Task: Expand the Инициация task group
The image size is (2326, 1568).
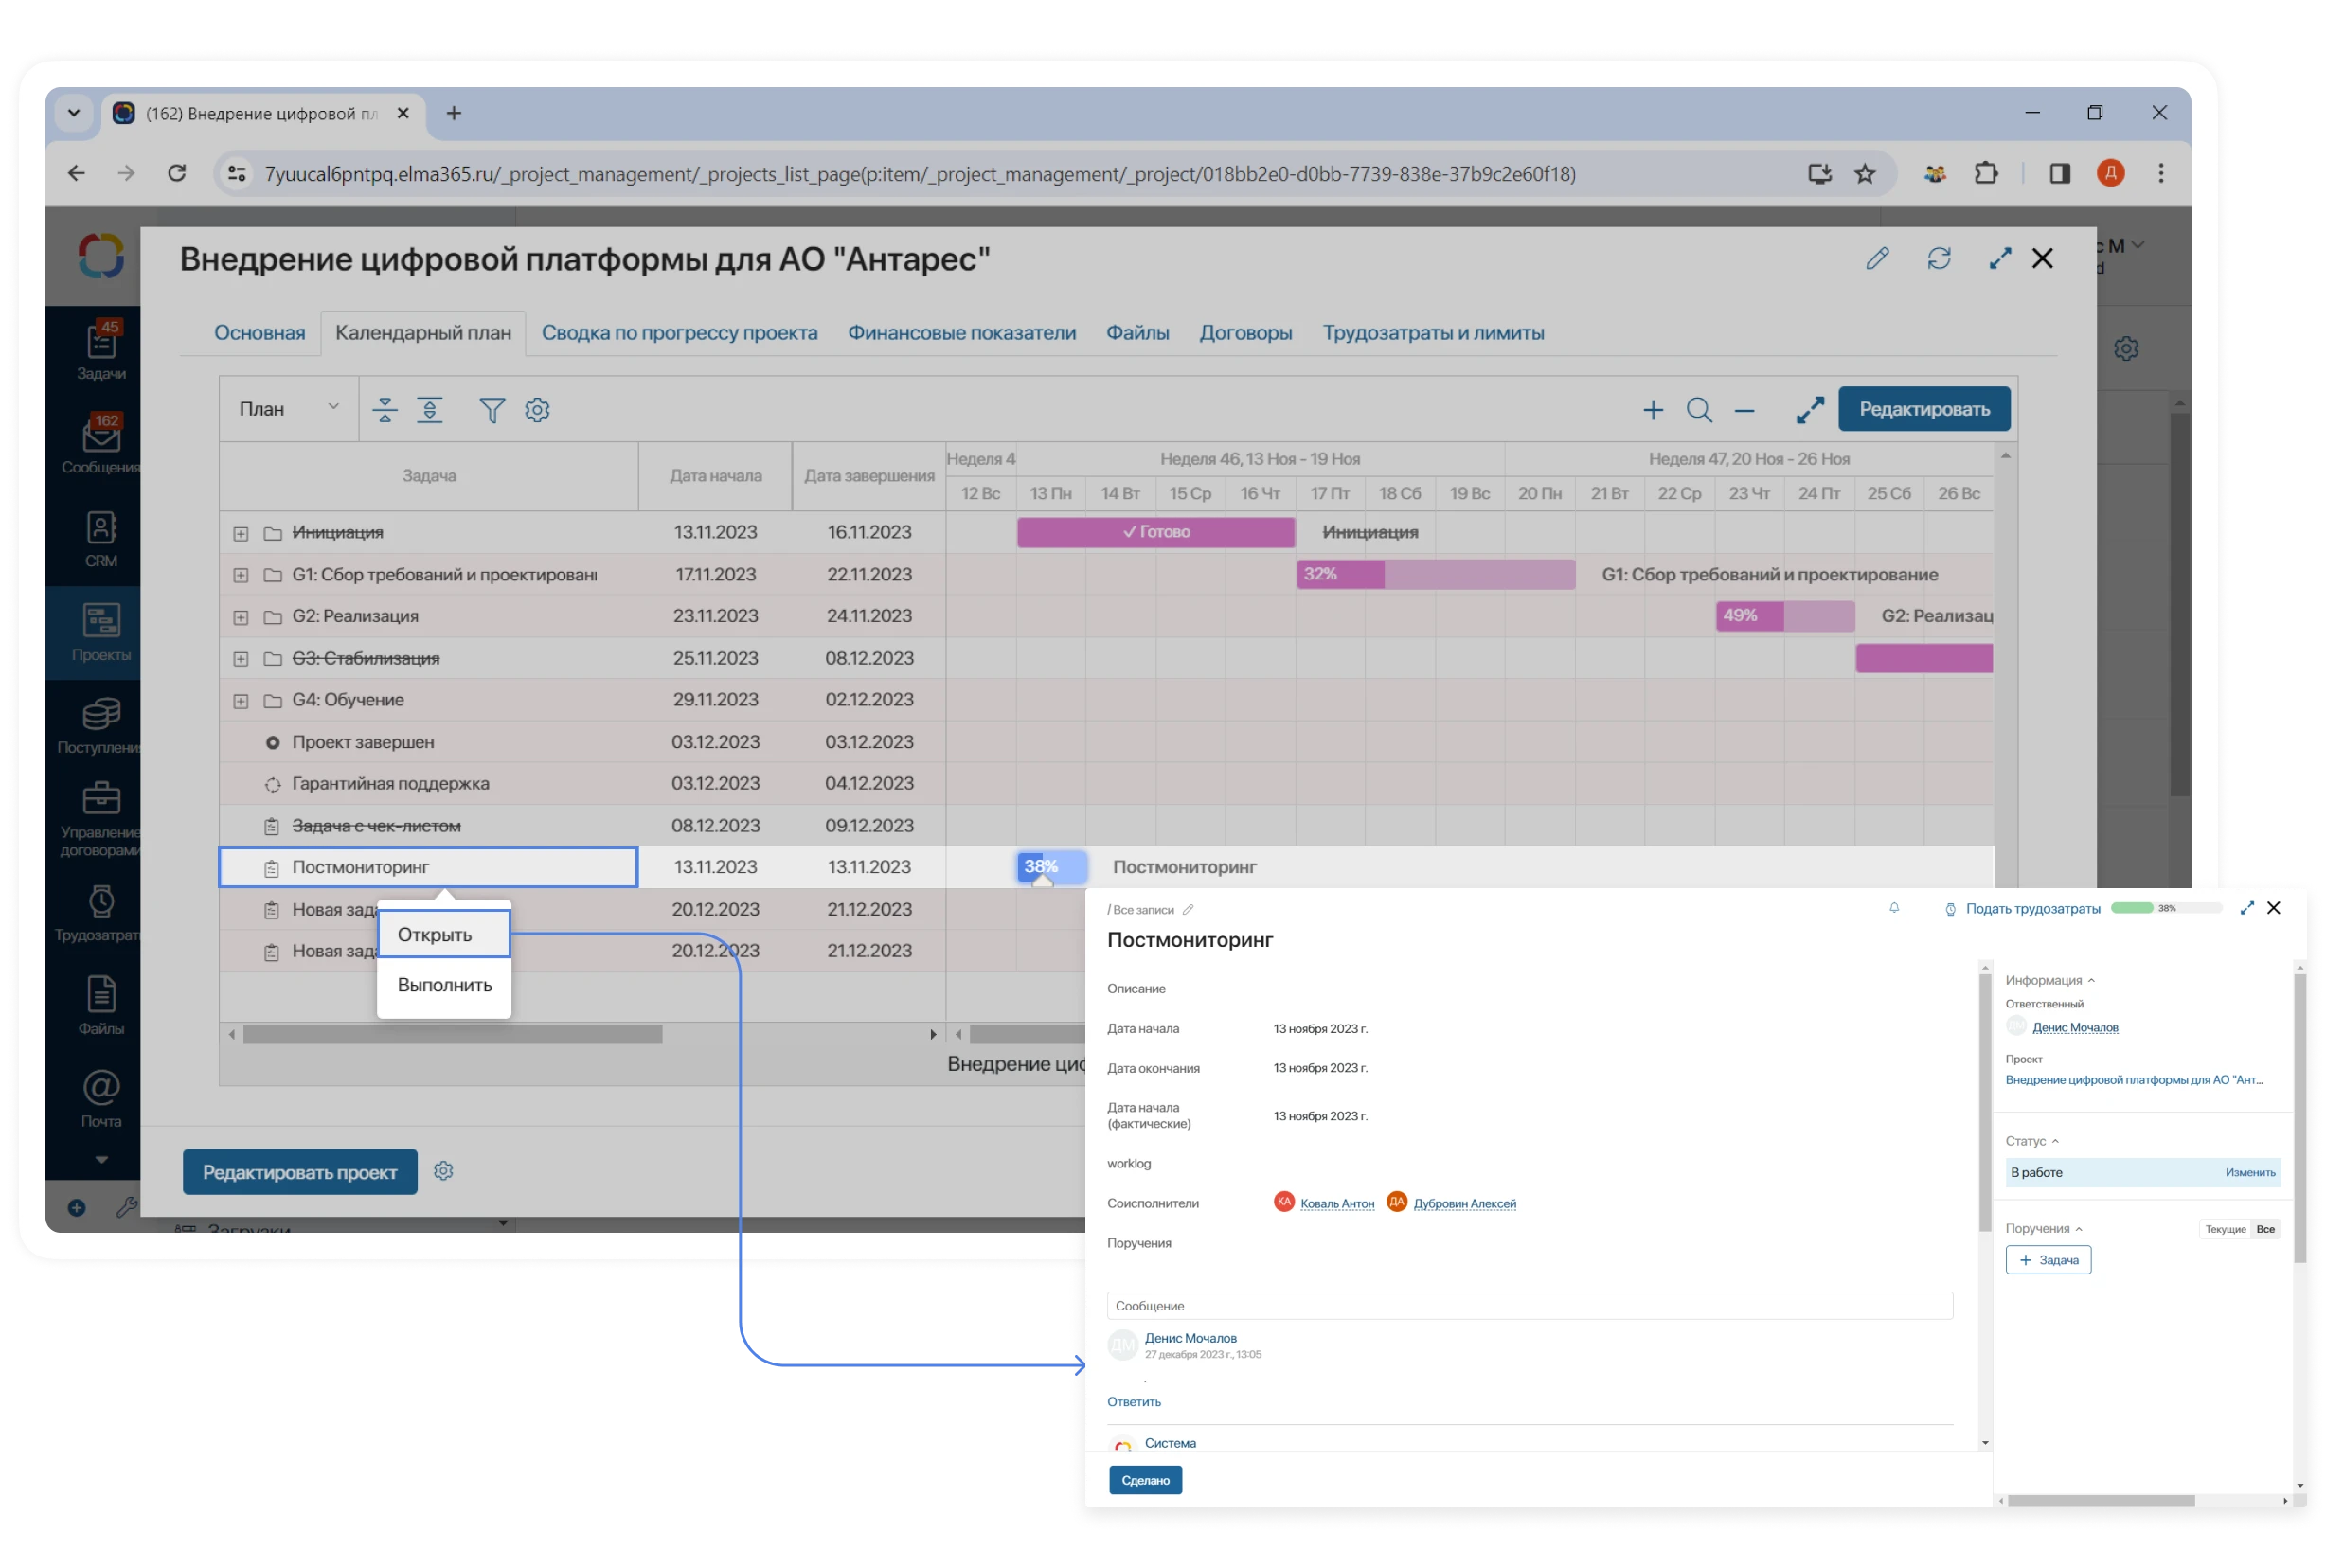Action: coord(241,534)
